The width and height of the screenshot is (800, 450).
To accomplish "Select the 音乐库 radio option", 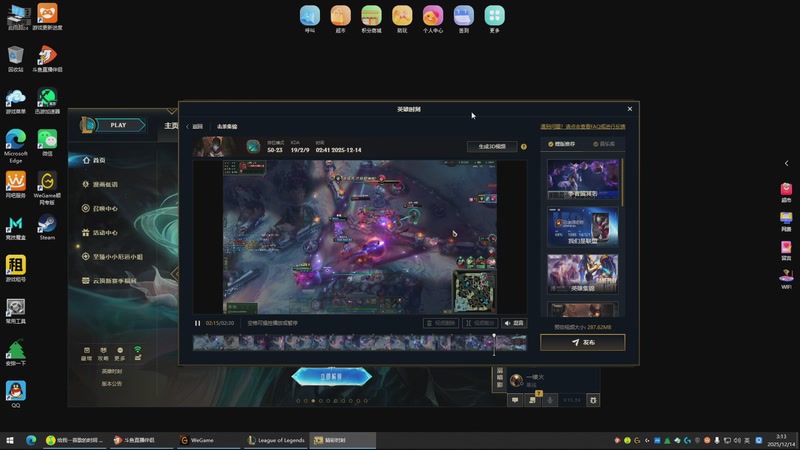I will (604, 144).
